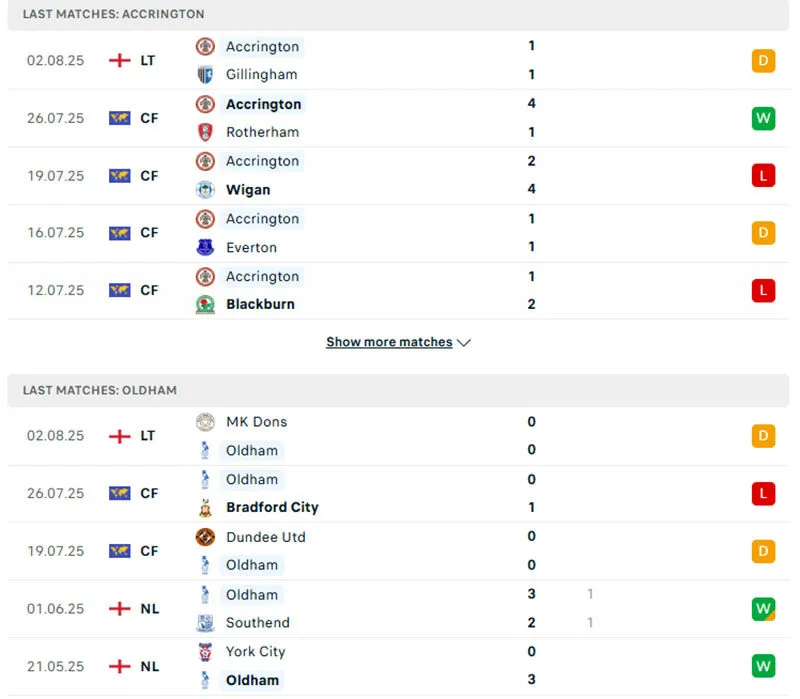The height and width of the screenshot is (699, 800).
Task: Click the Blackburn club crest icon
Action: click(x=205, y=304)
